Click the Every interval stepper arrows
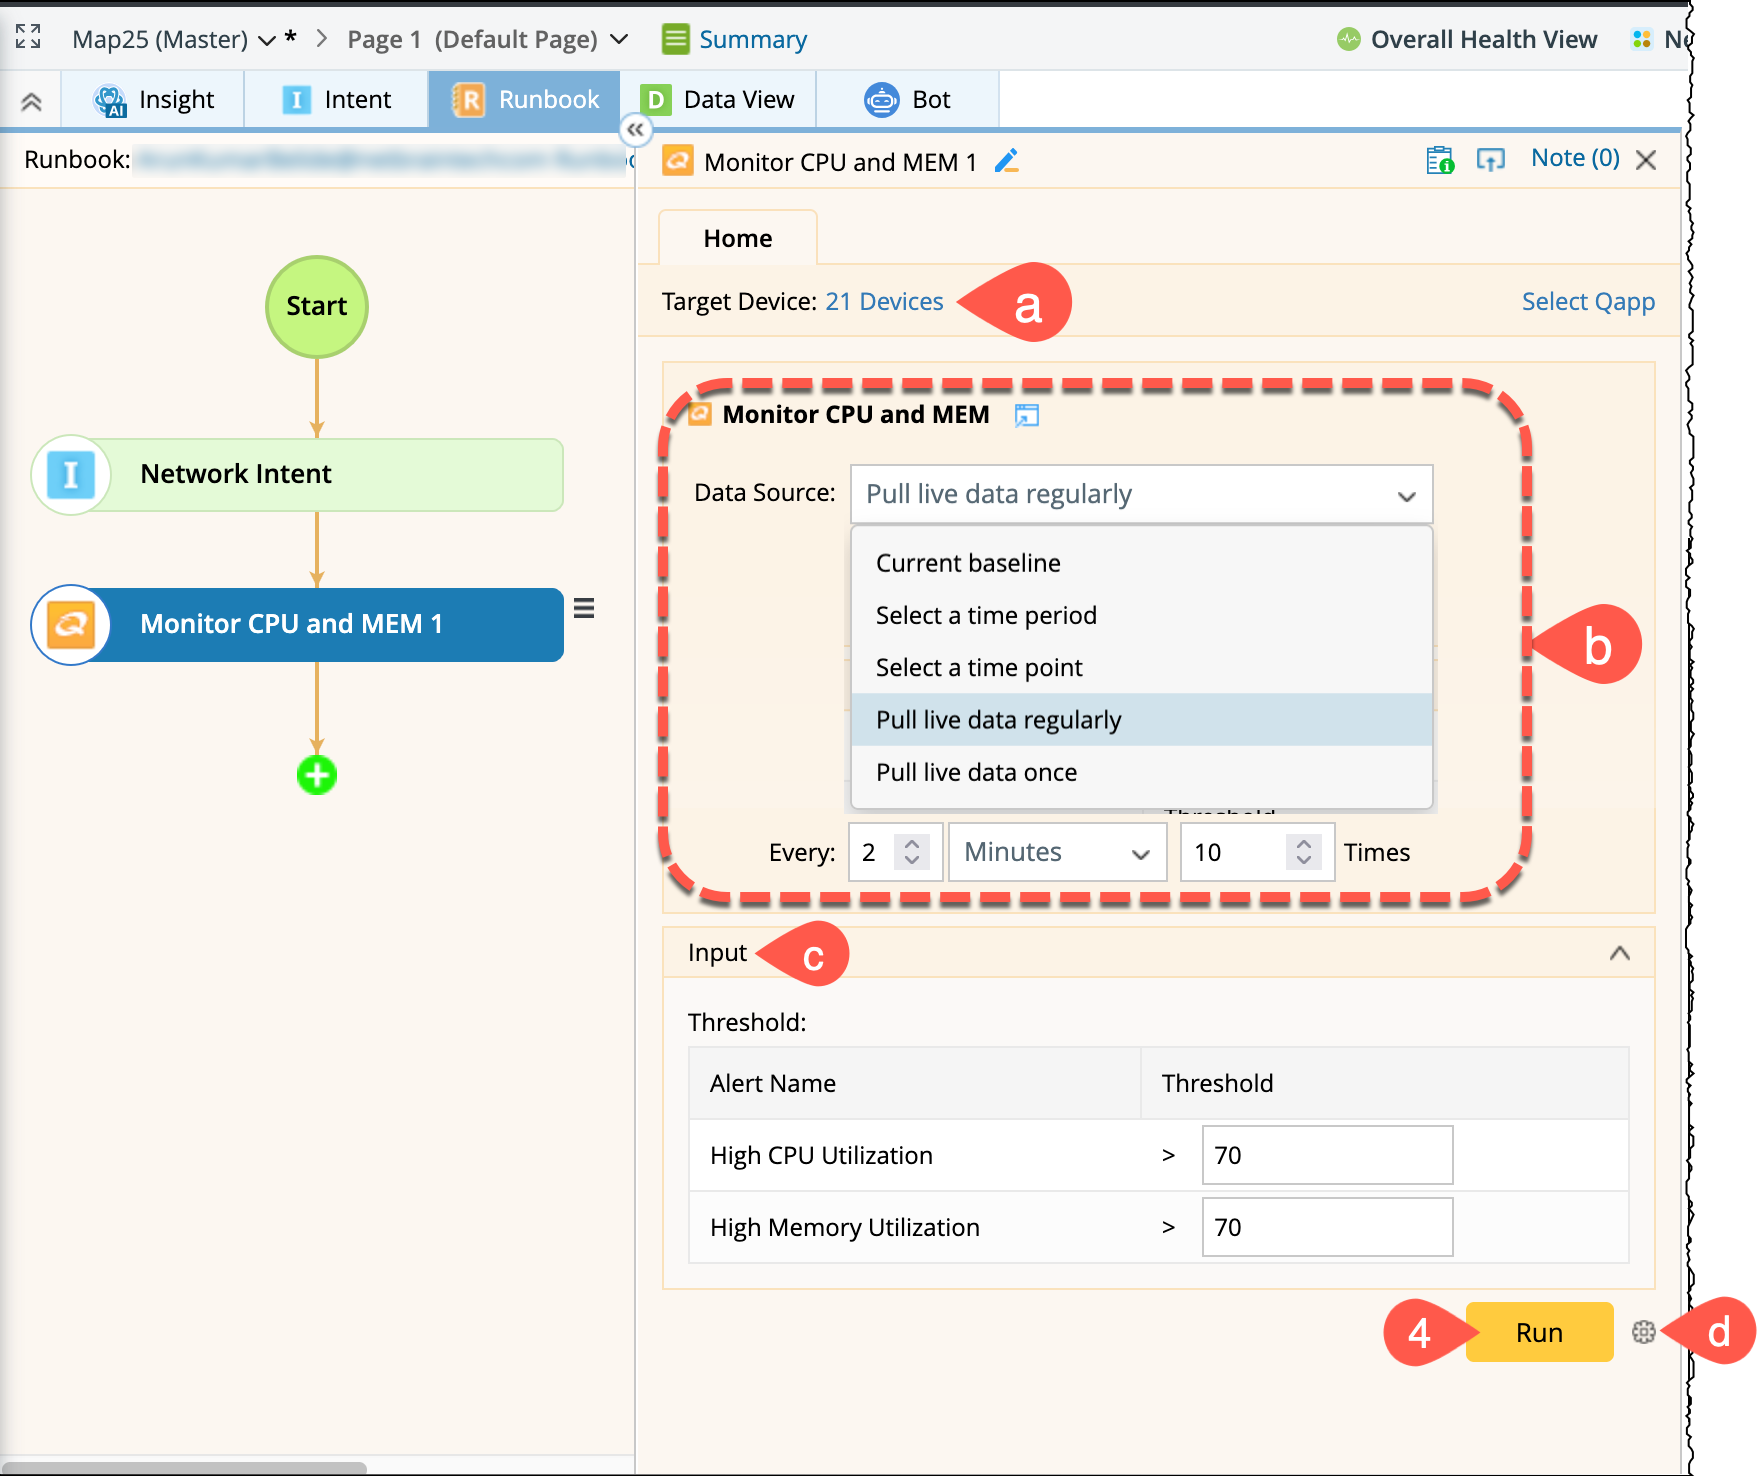Image resolution: width=1760 pixels, height=1476 pixels. [x=911, y=852]
